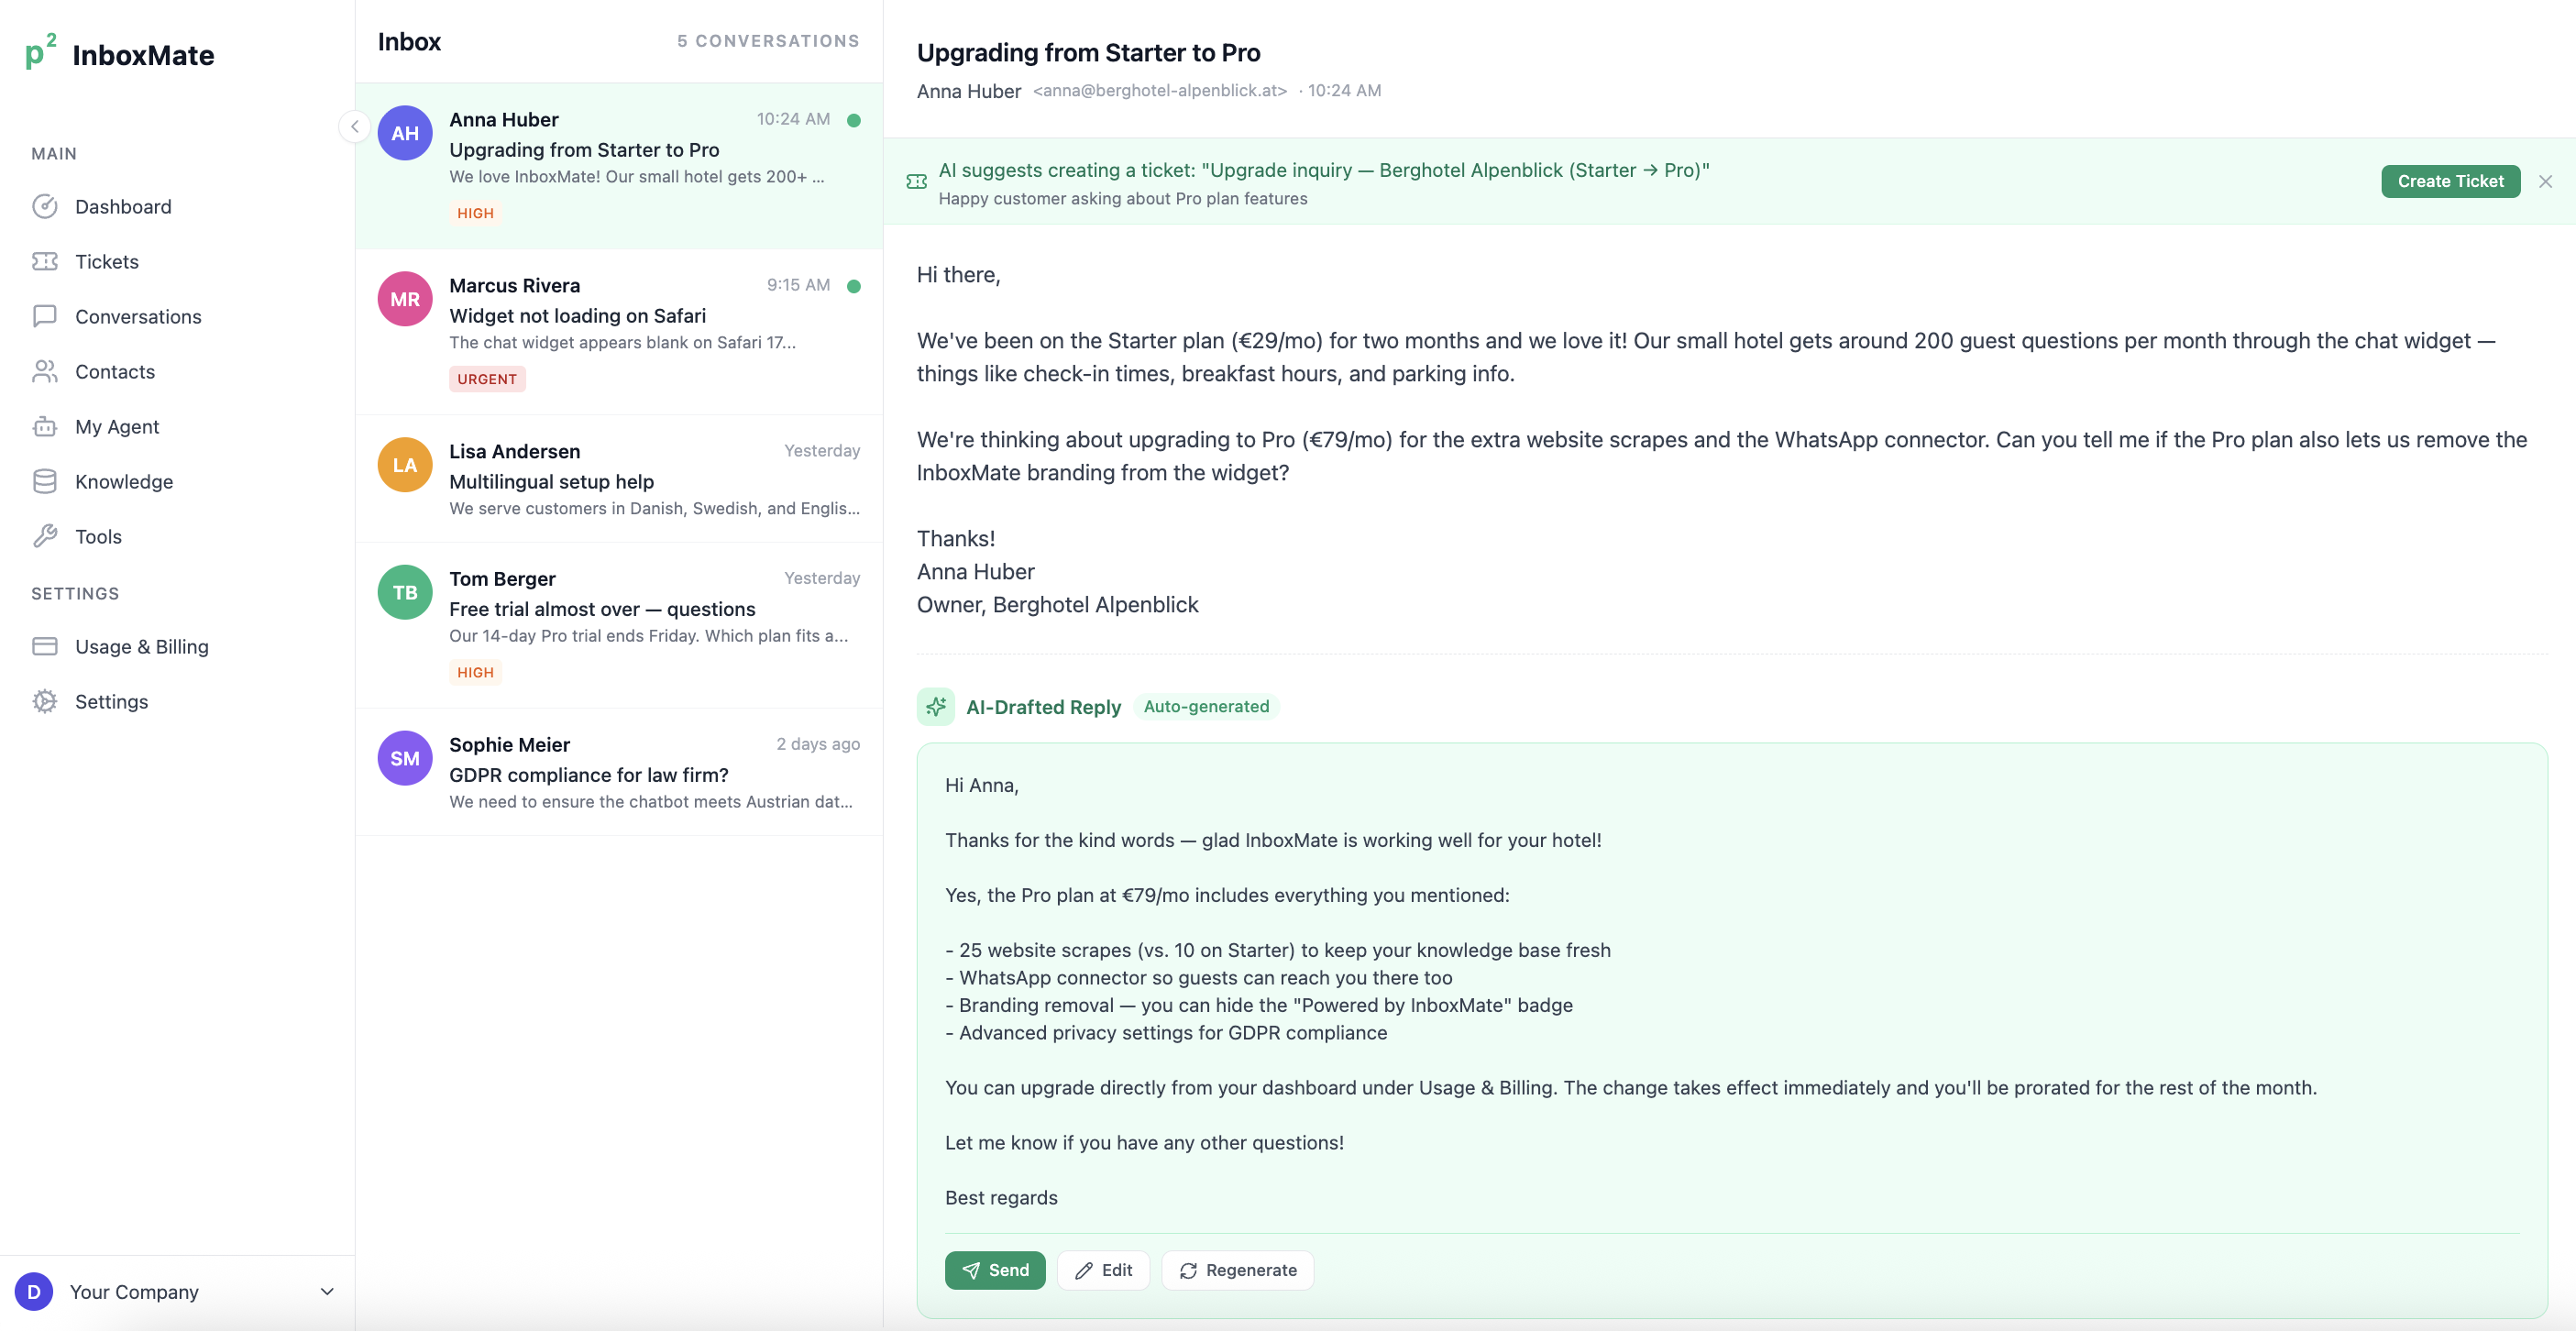Viewport: 2576px width, 1331px height.
Task: Select the My Agent robot icon
Action: click(x=46, y=426)
